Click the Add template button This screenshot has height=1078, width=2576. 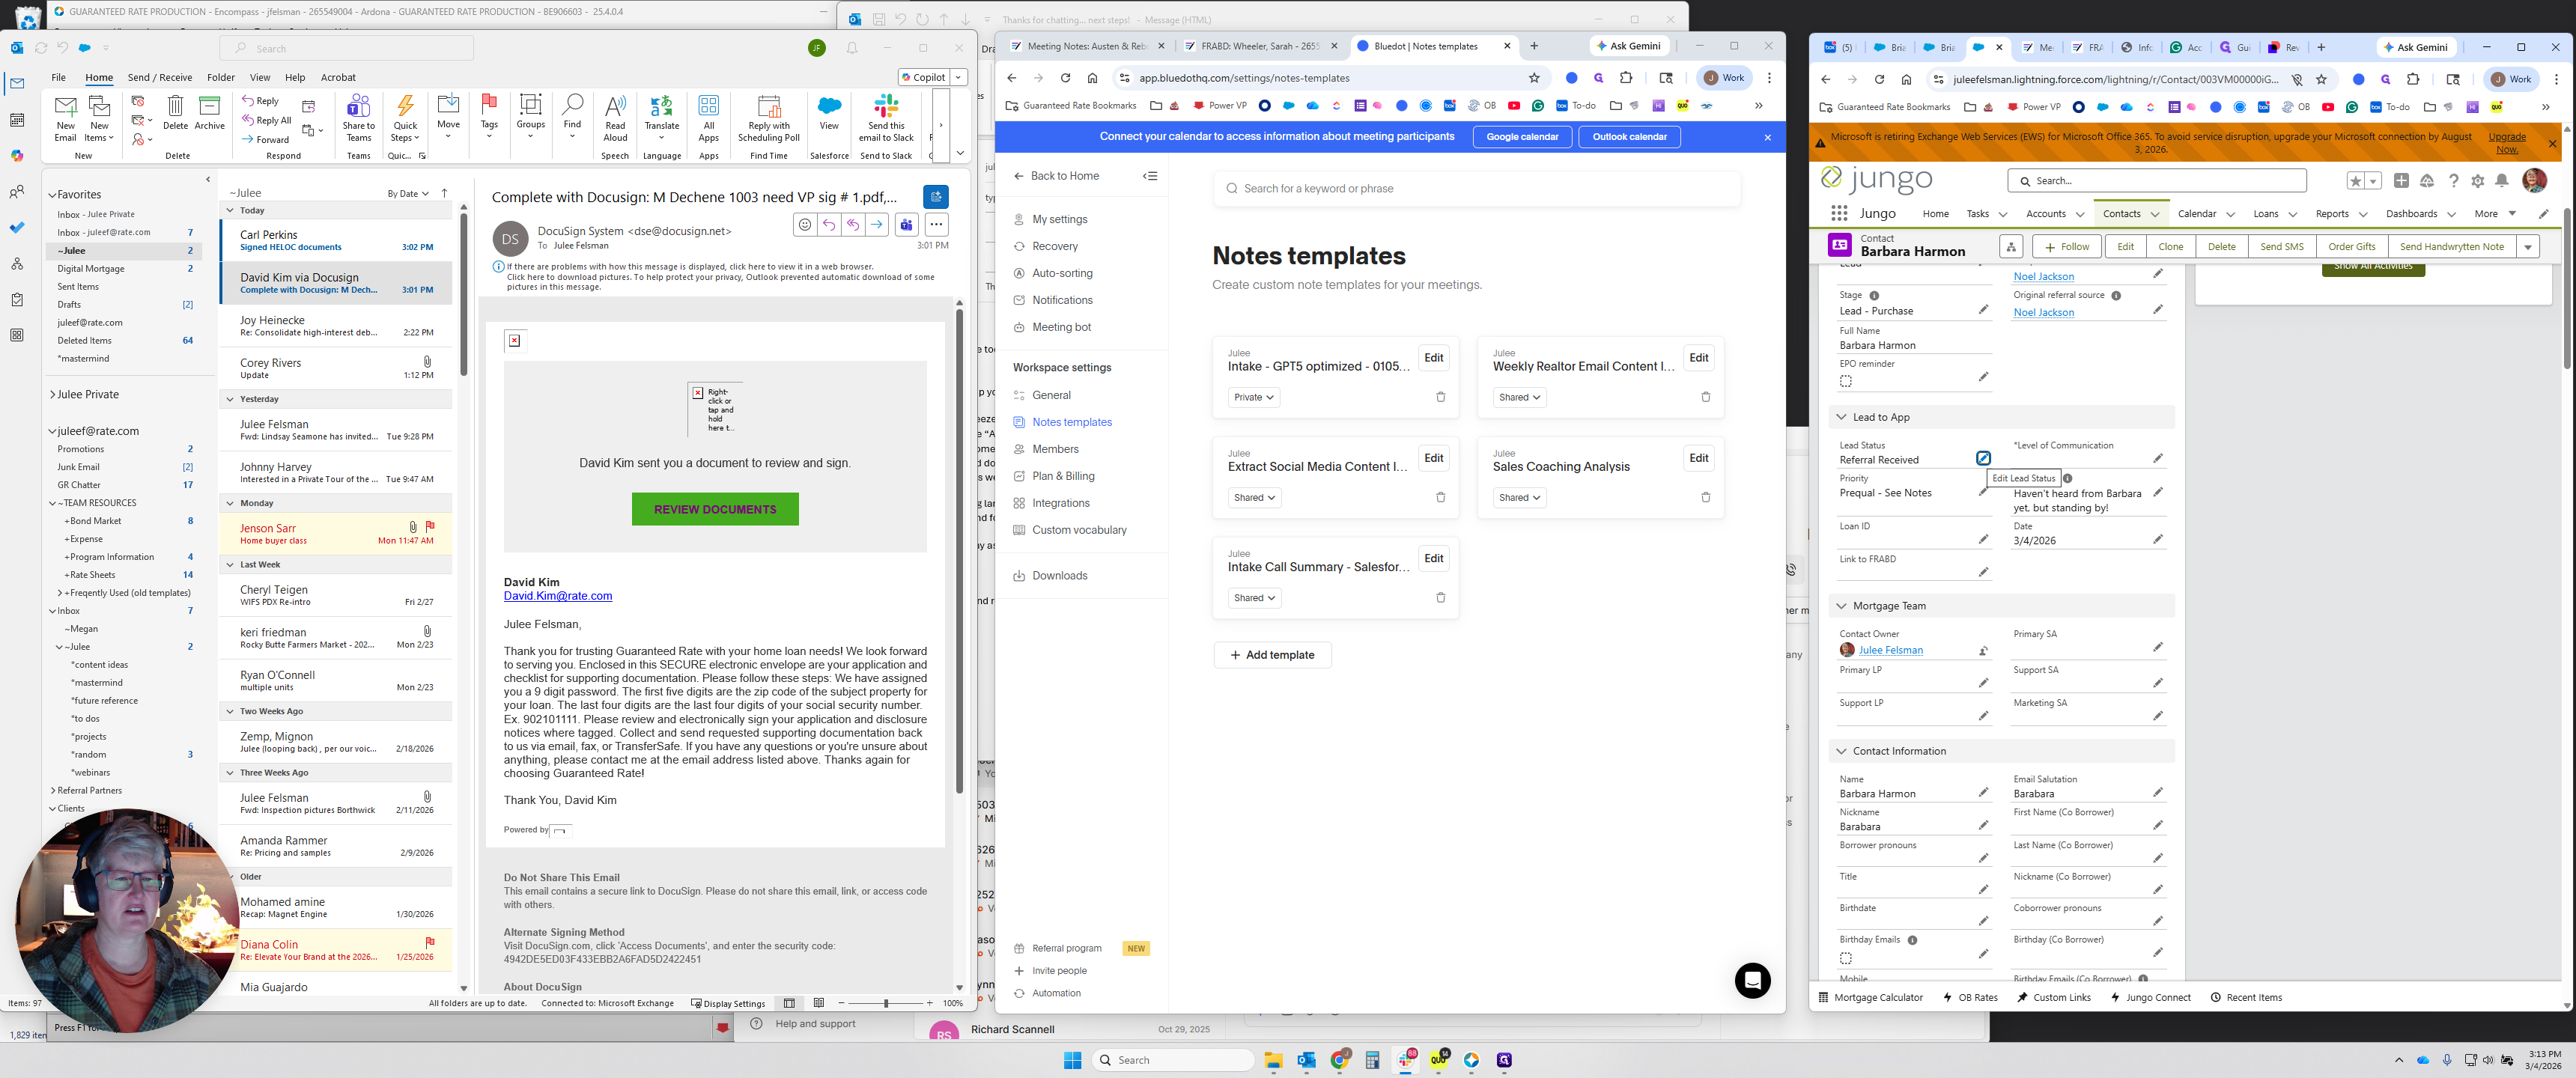click(1272, 655)
